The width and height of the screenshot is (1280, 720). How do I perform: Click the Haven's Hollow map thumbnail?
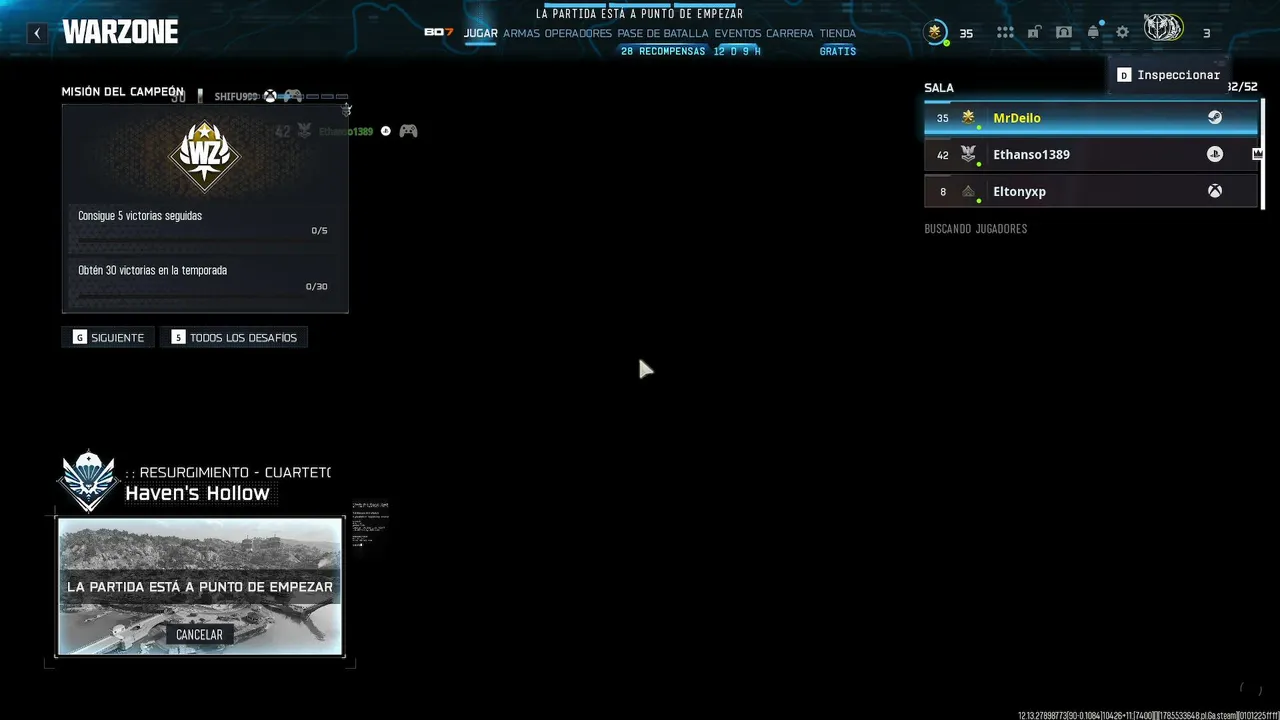(x=200, y=586)
